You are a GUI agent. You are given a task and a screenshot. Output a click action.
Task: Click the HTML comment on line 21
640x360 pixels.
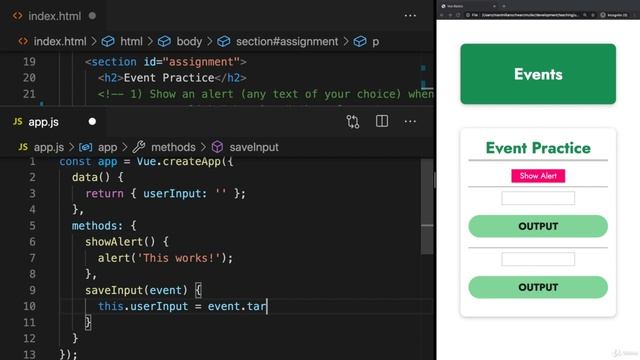(266, 94)
